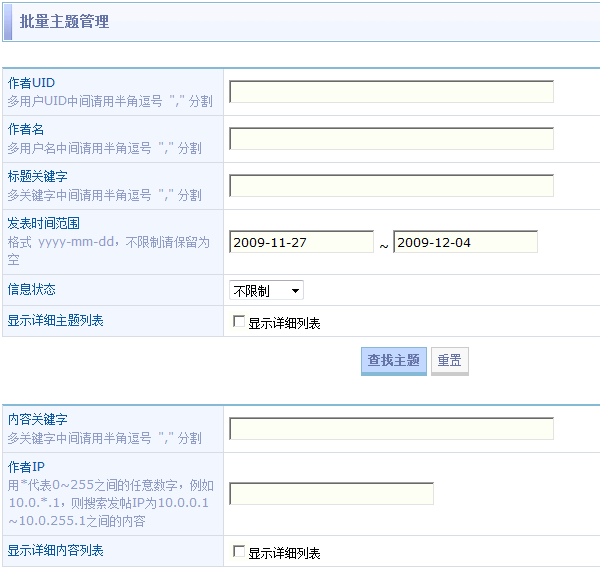600x569 pixels.
Task: Select the start date field showing 2009-11-27
Action: [301, 242]
